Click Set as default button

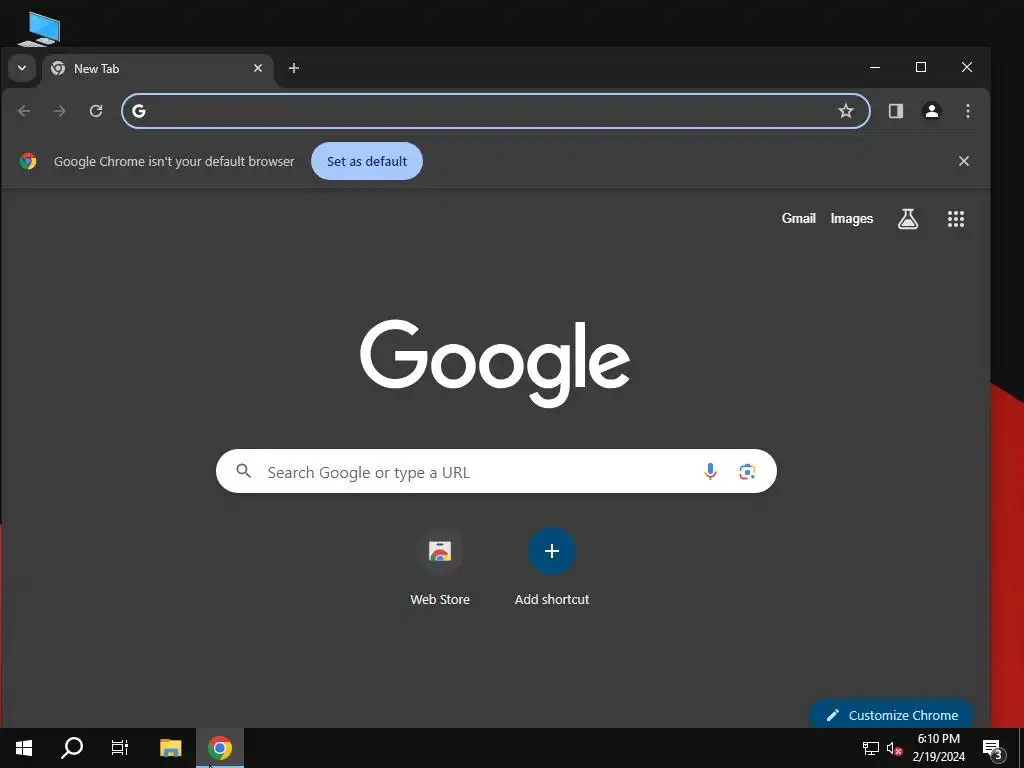[367, 161]
